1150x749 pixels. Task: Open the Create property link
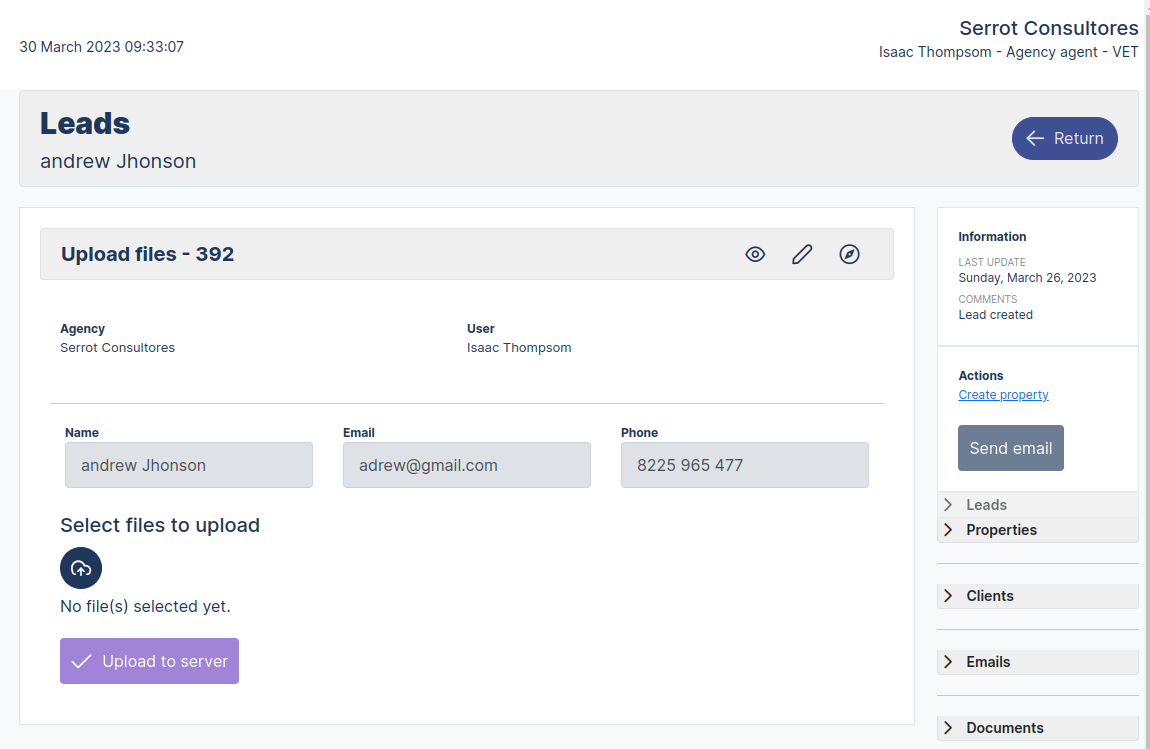coord(1003,394)
